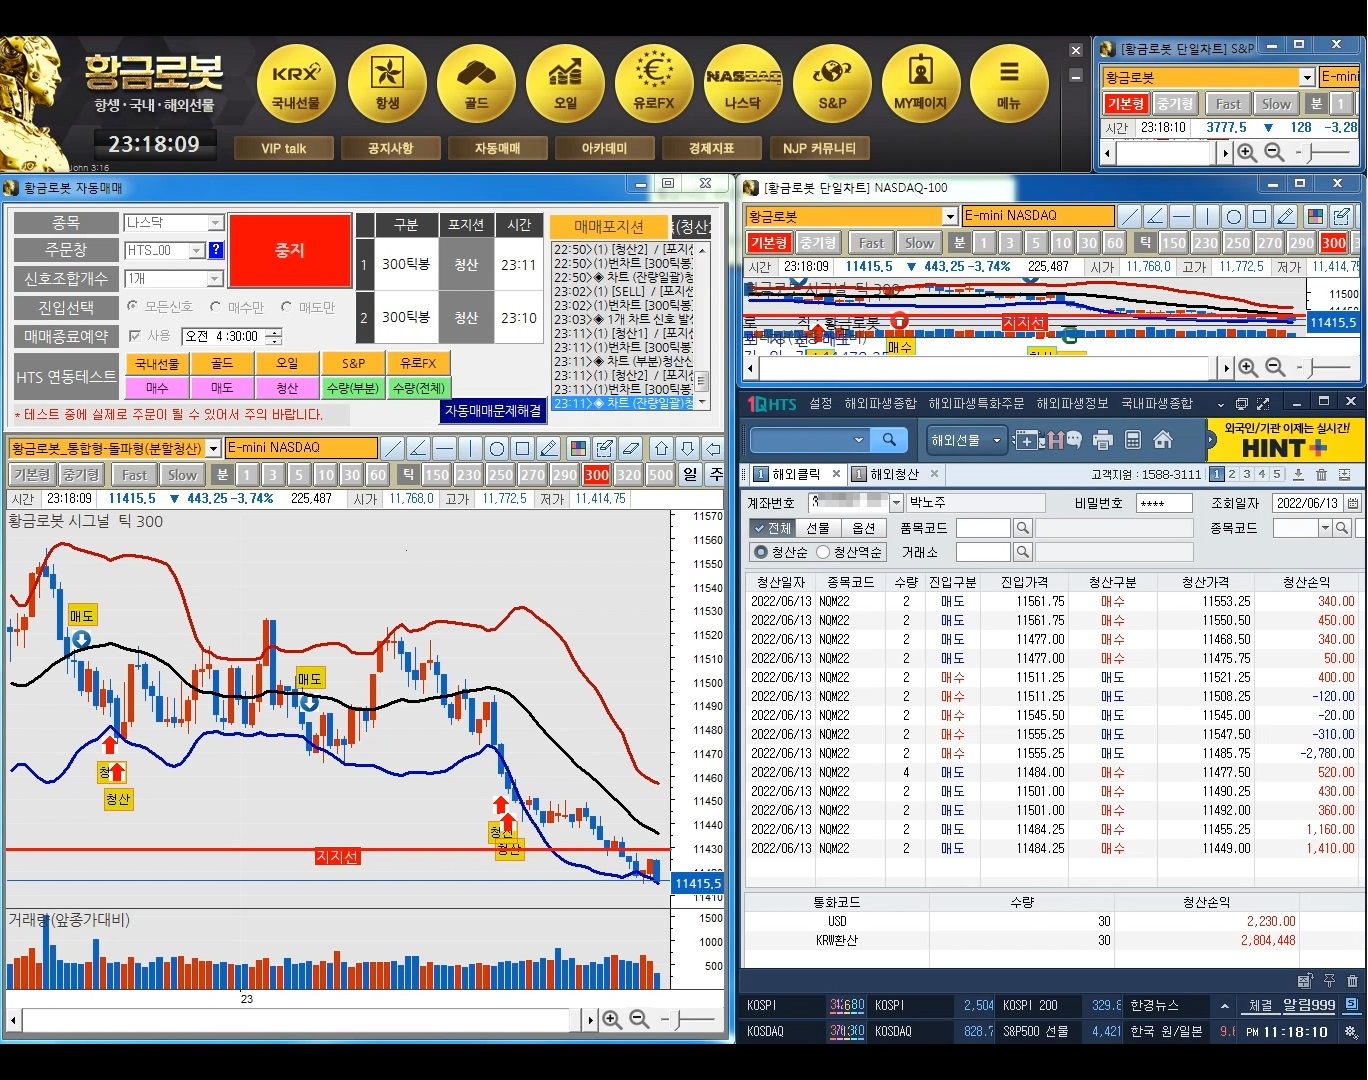Click the blue help question mark beside HTS_00

(216, 251)
